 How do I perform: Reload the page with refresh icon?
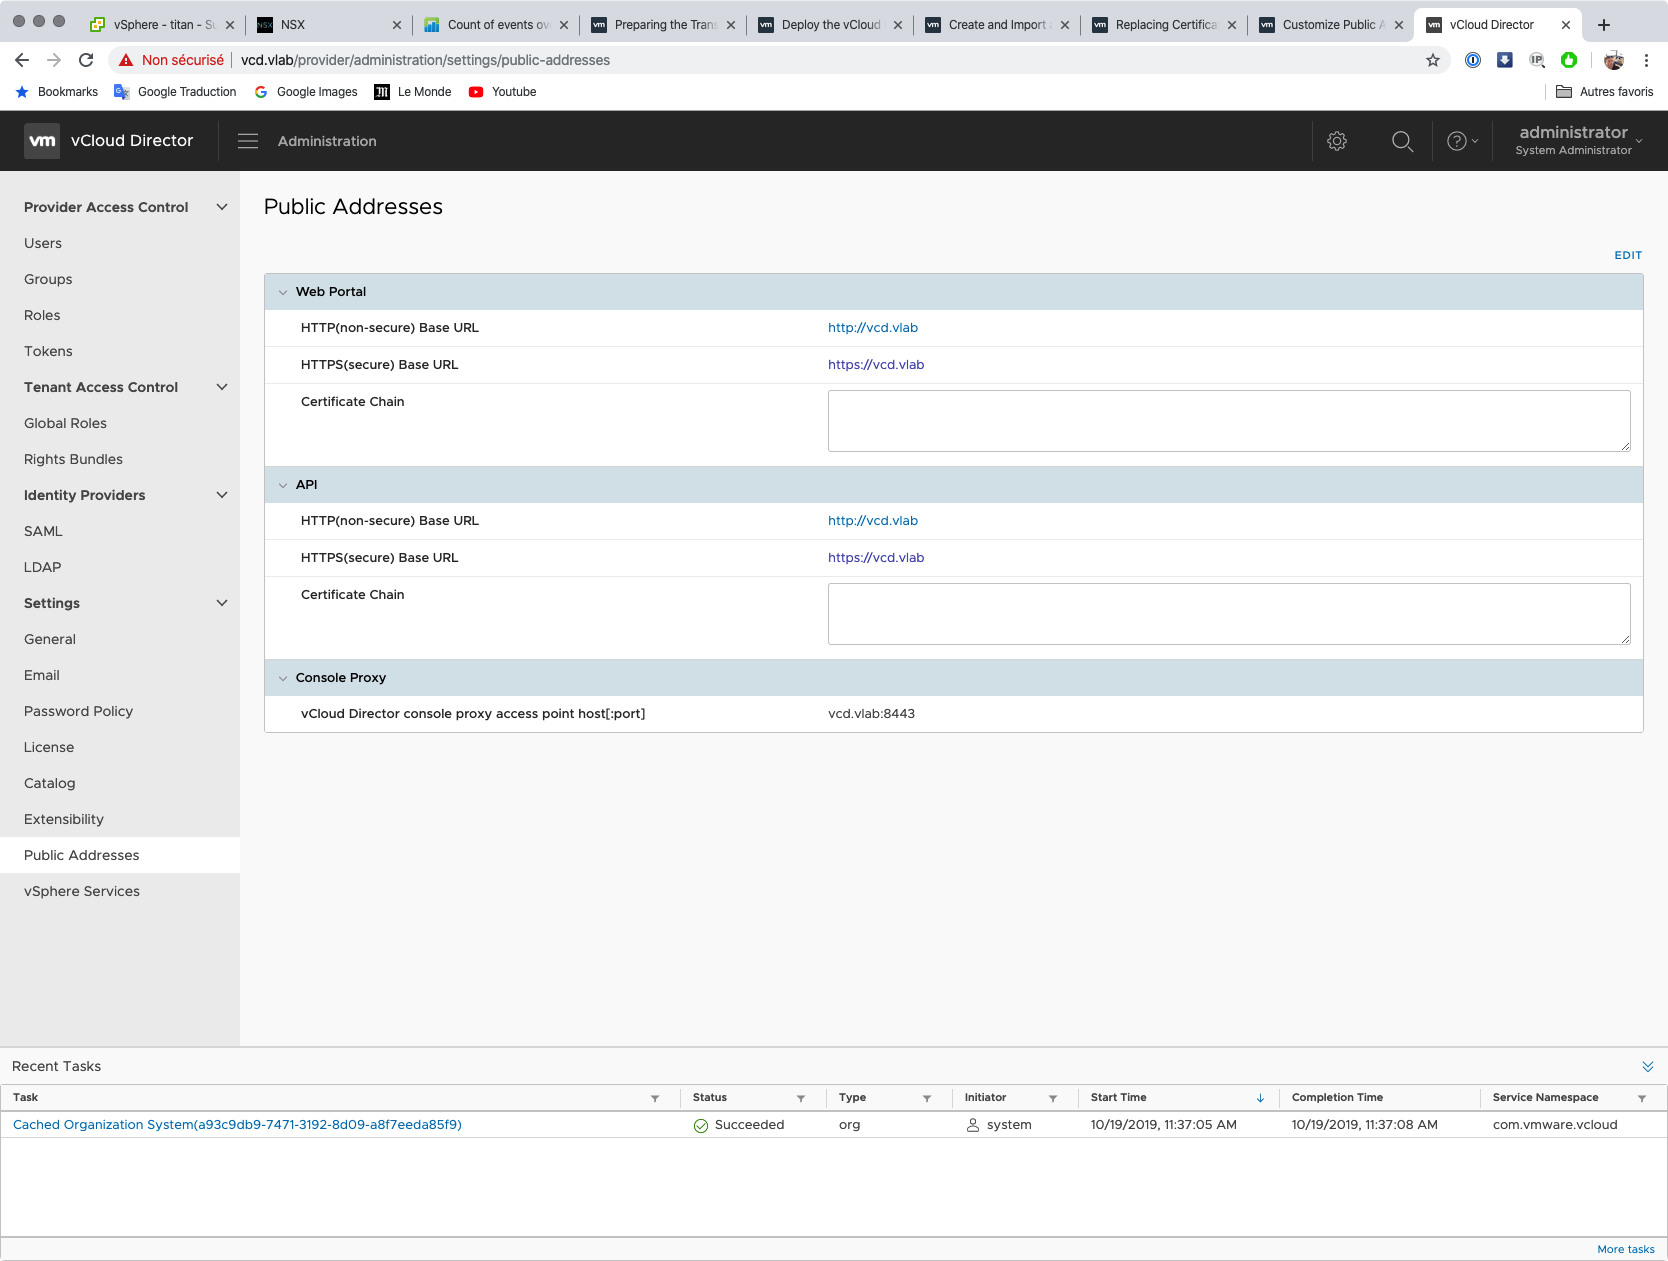86,60
